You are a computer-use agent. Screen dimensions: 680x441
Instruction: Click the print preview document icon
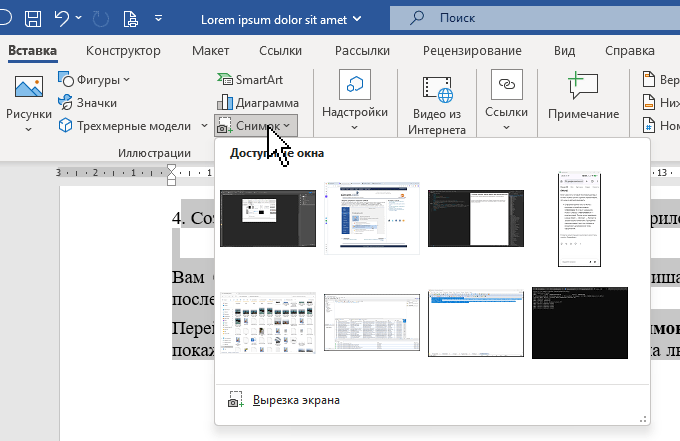pos(131,19)
